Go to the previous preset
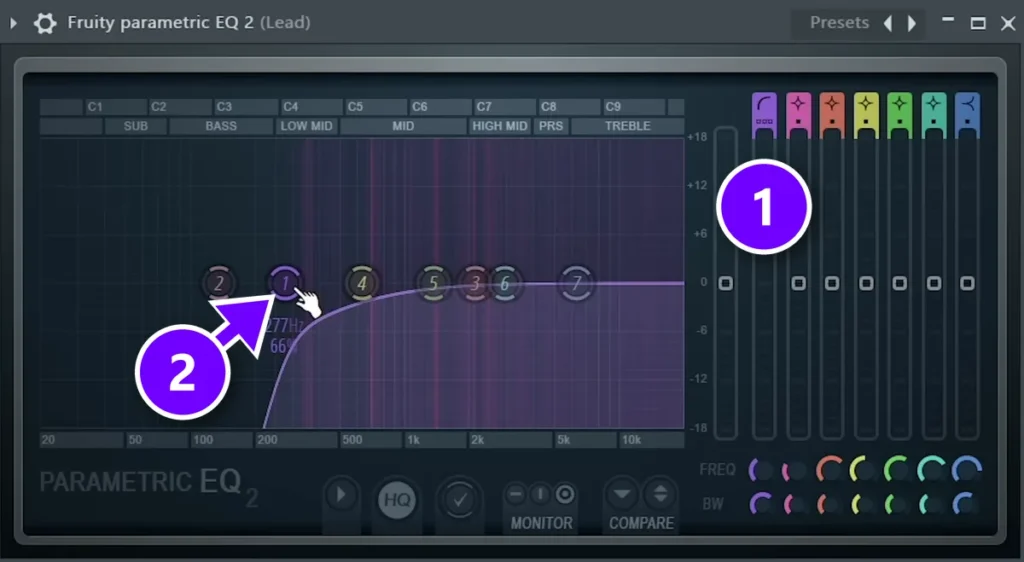 pos(888,23)
